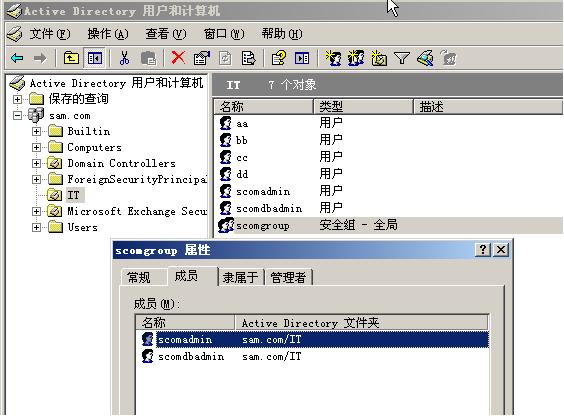Expand the Microsoft Exchange Security node

[x=36, y=211]
